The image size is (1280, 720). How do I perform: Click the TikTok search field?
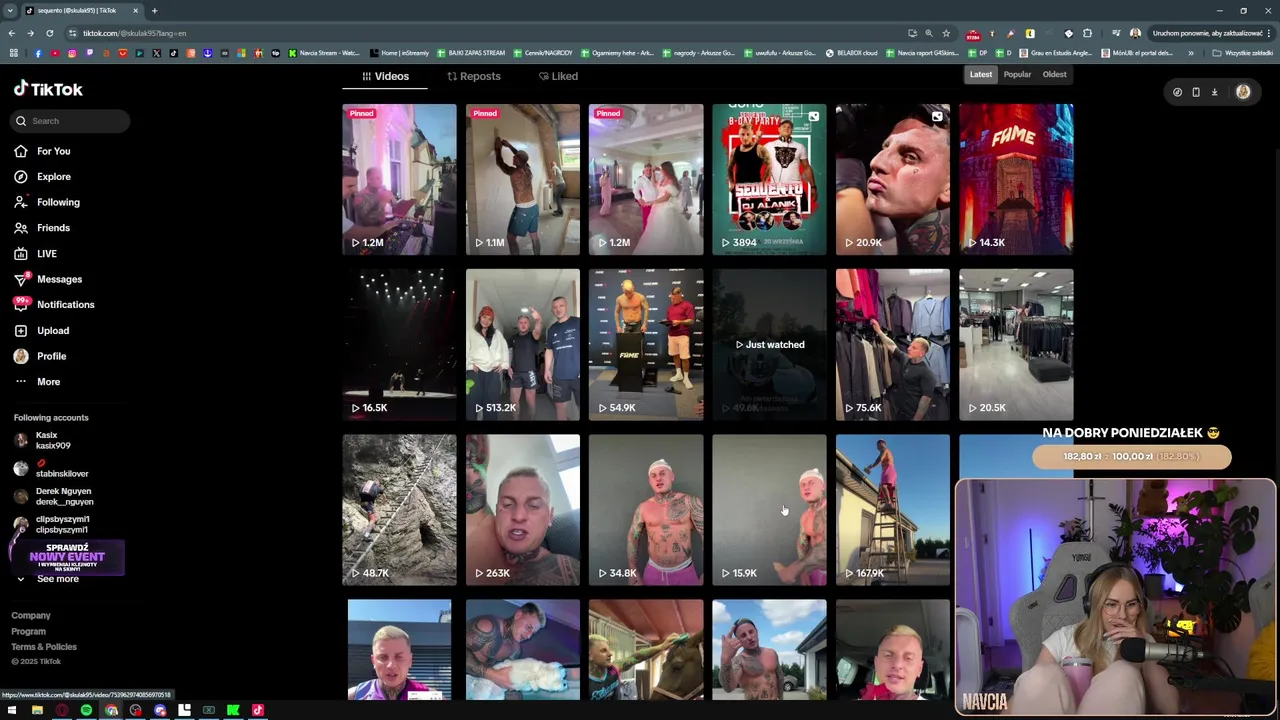tap(71, 121)
